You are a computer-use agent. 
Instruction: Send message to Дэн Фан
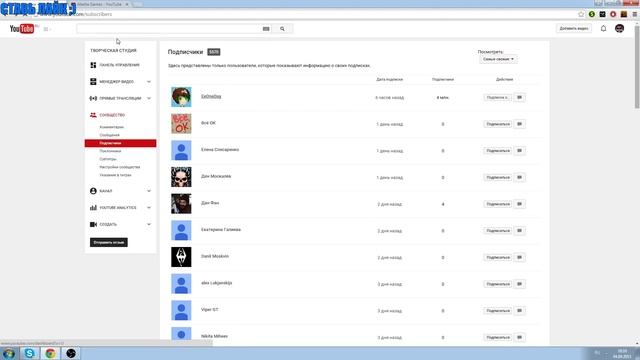520,204
